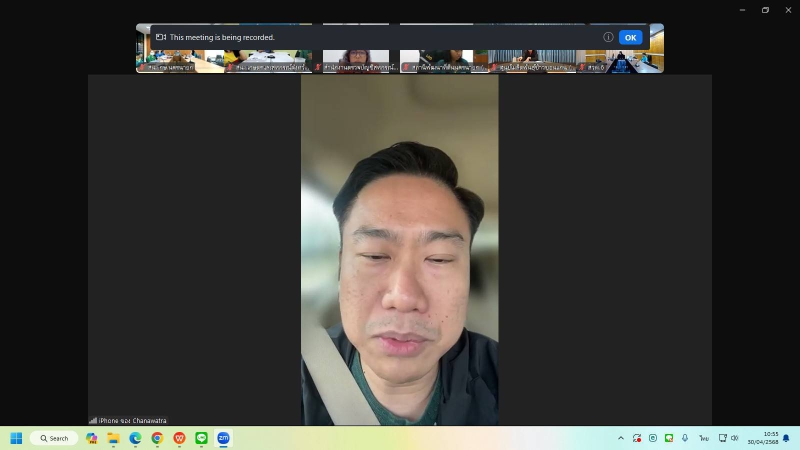800x450 pixels.
Task: Open File Explorer from taskbar
Action: pos(113,438)
